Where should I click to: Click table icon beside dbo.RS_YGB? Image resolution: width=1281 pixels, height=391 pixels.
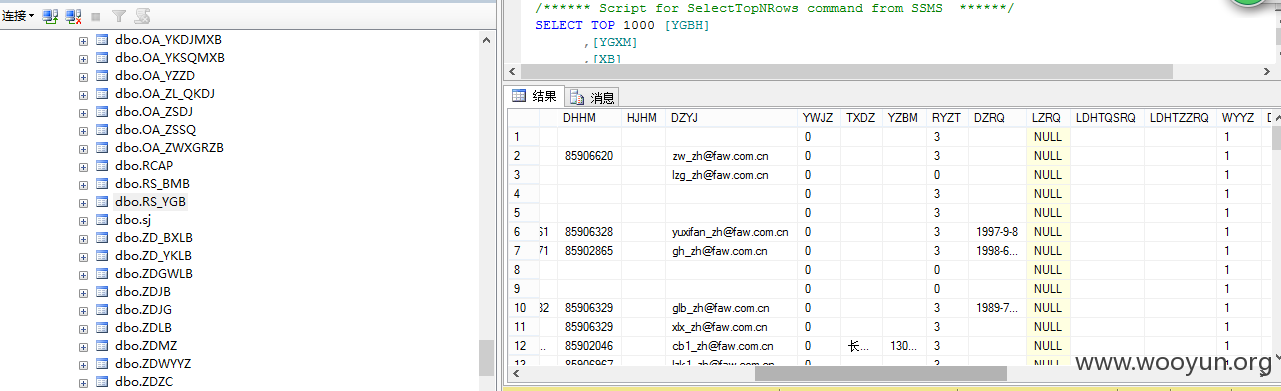pyautogui.click(x=102, y=202)
